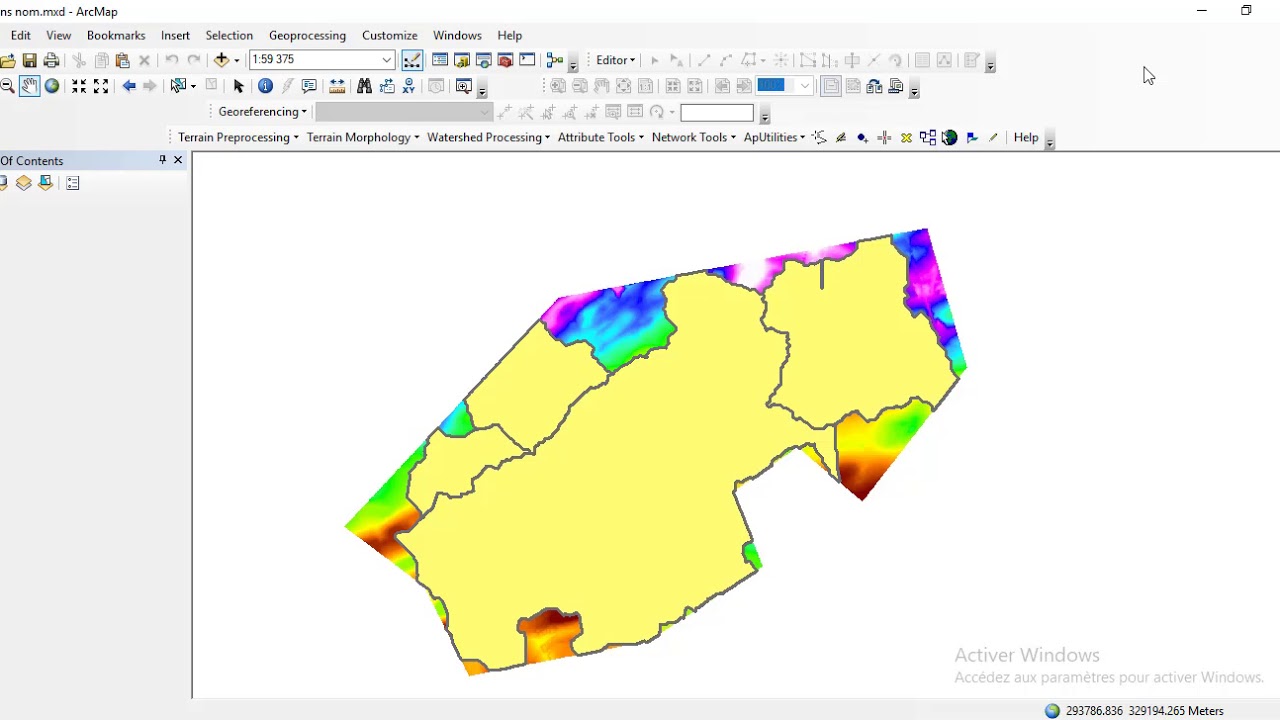1280x720 pixels.
Task: Open the Bookmarks menu
Action: [x=116, y=35]
